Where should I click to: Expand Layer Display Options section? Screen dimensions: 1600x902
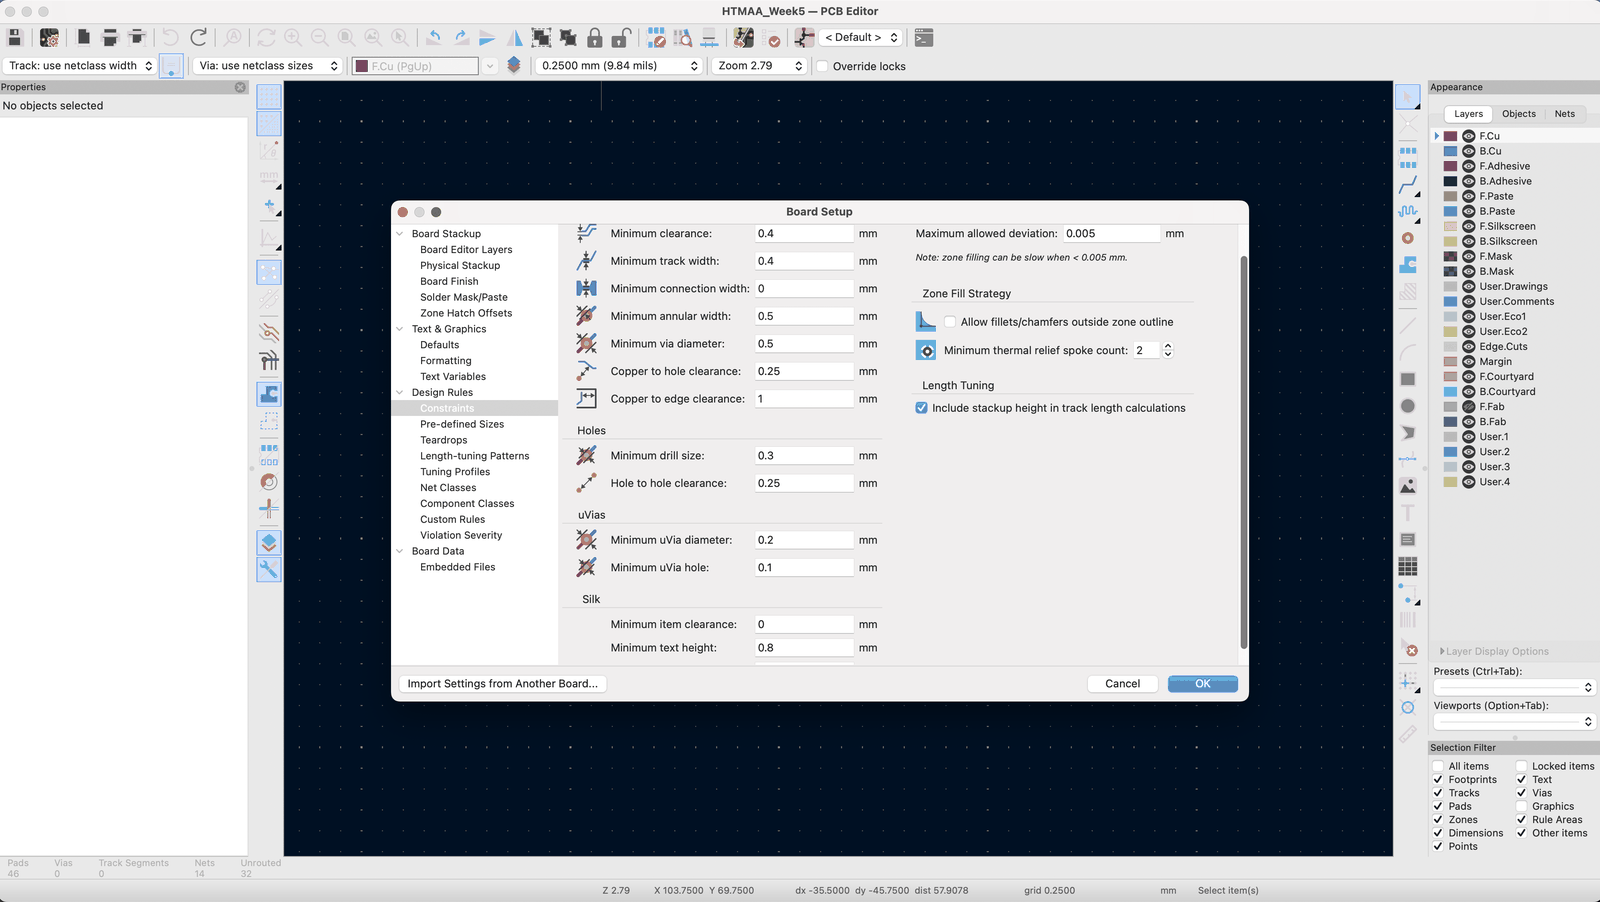point(1494,651)
